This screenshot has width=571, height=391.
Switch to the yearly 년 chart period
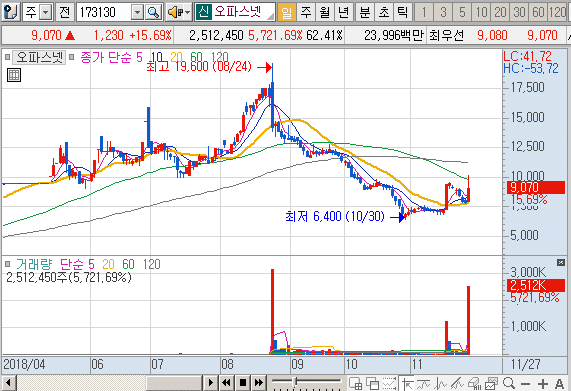tap(343, 12)
